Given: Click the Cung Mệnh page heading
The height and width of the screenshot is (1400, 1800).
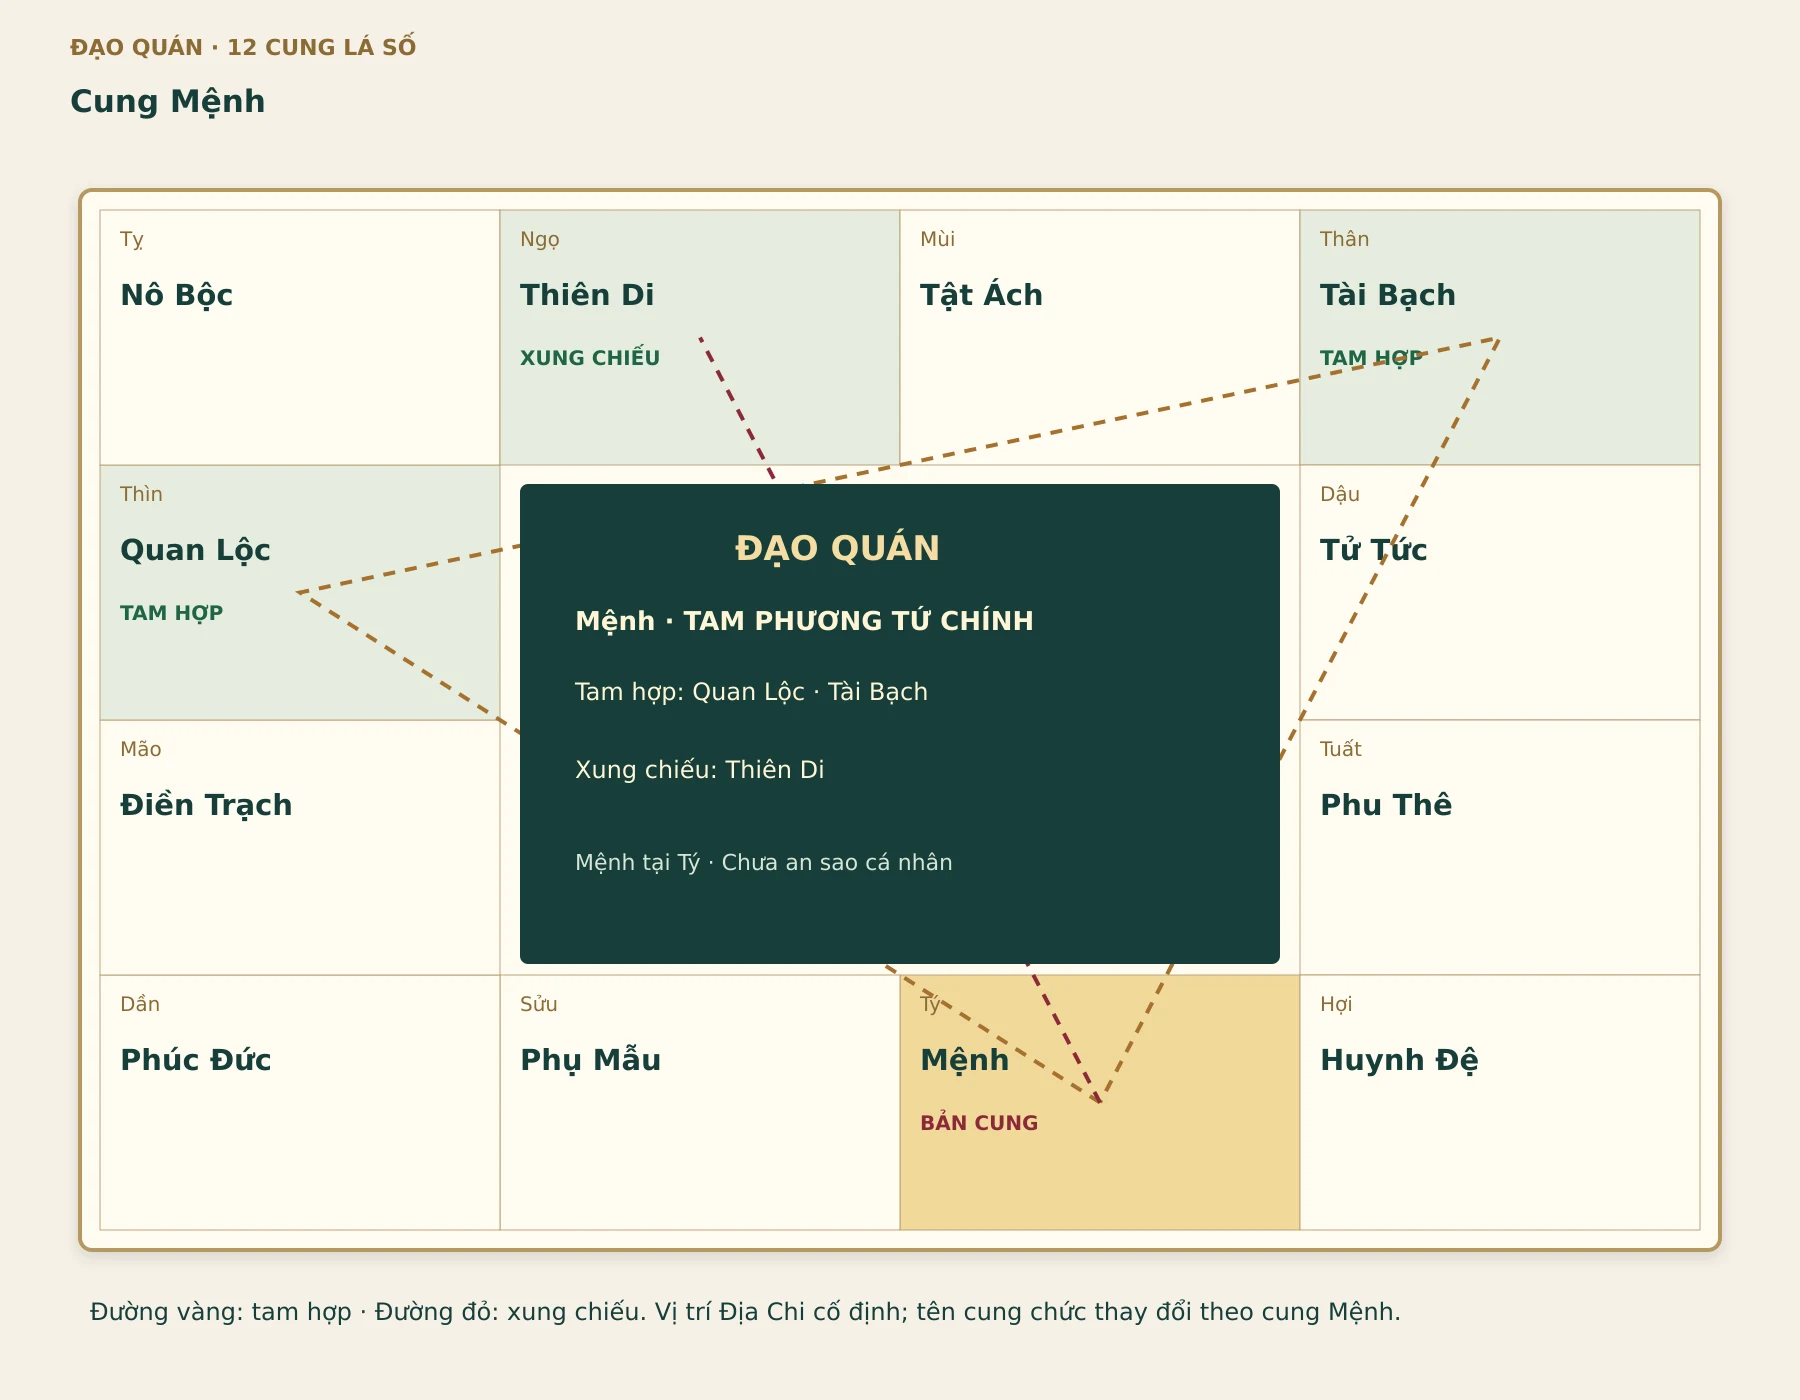Looking at the screenshot, I should [167, 101].
